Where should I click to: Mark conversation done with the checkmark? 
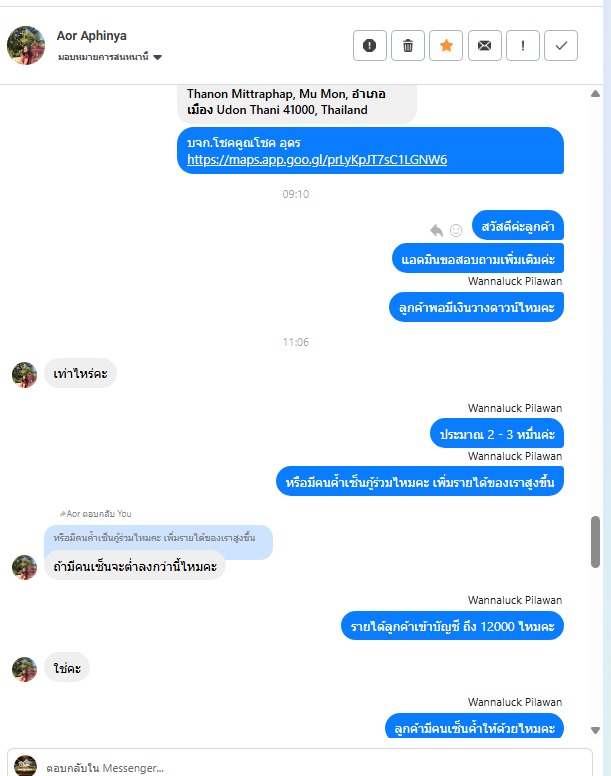click(x=561, y=46)
